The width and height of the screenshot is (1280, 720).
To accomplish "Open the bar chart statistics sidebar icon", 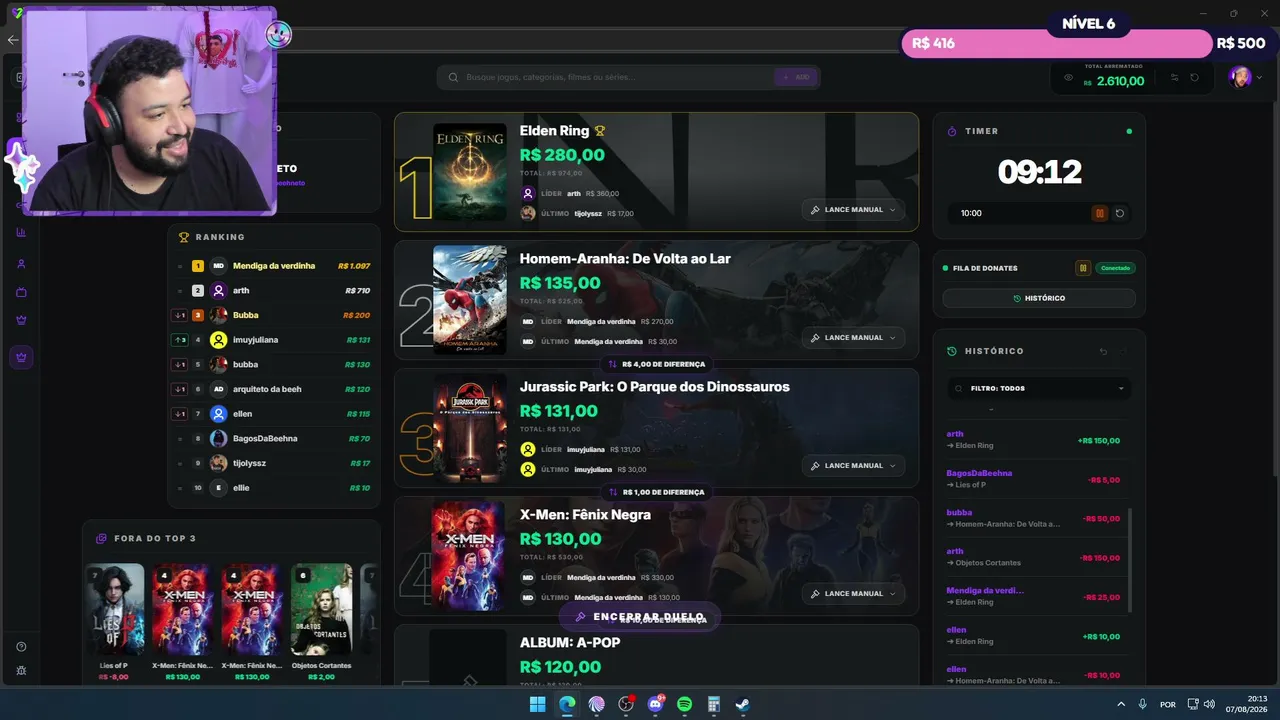I will pos(21,232).
